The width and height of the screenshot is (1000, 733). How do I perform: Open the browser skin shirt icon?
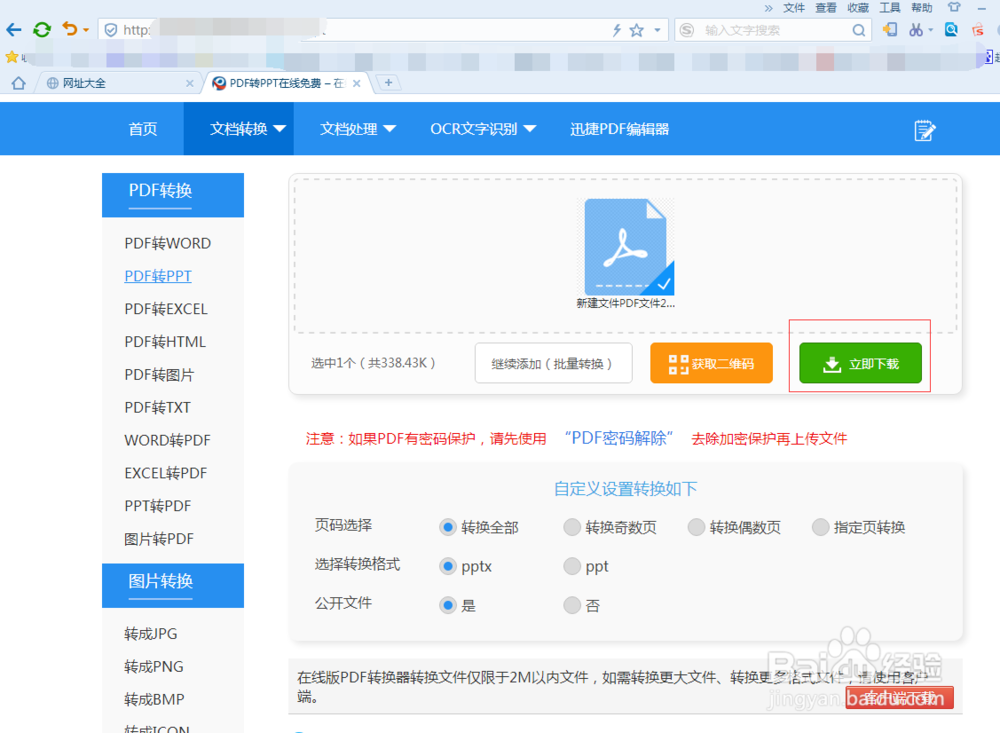pyautogui.click(x=953, y=7)
